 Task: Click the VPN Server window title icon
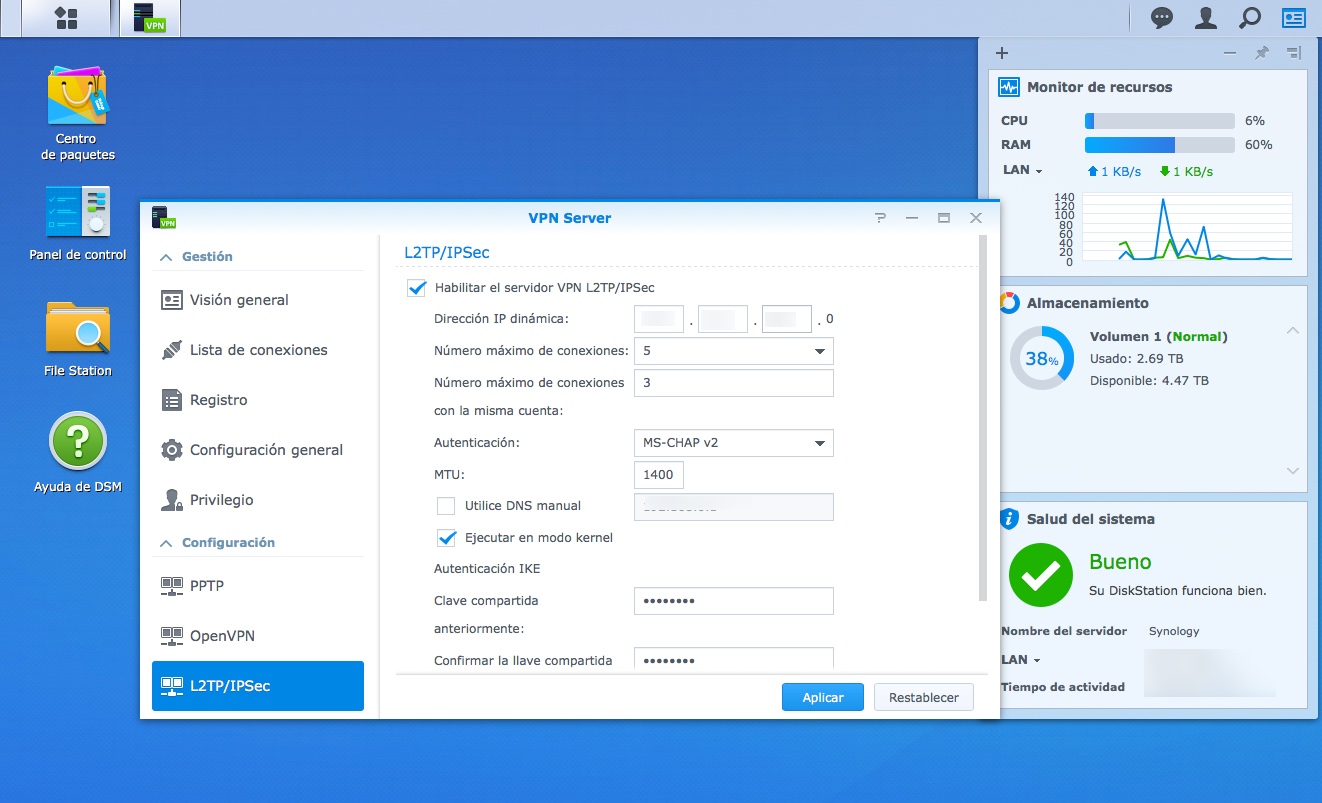[163, 217]
